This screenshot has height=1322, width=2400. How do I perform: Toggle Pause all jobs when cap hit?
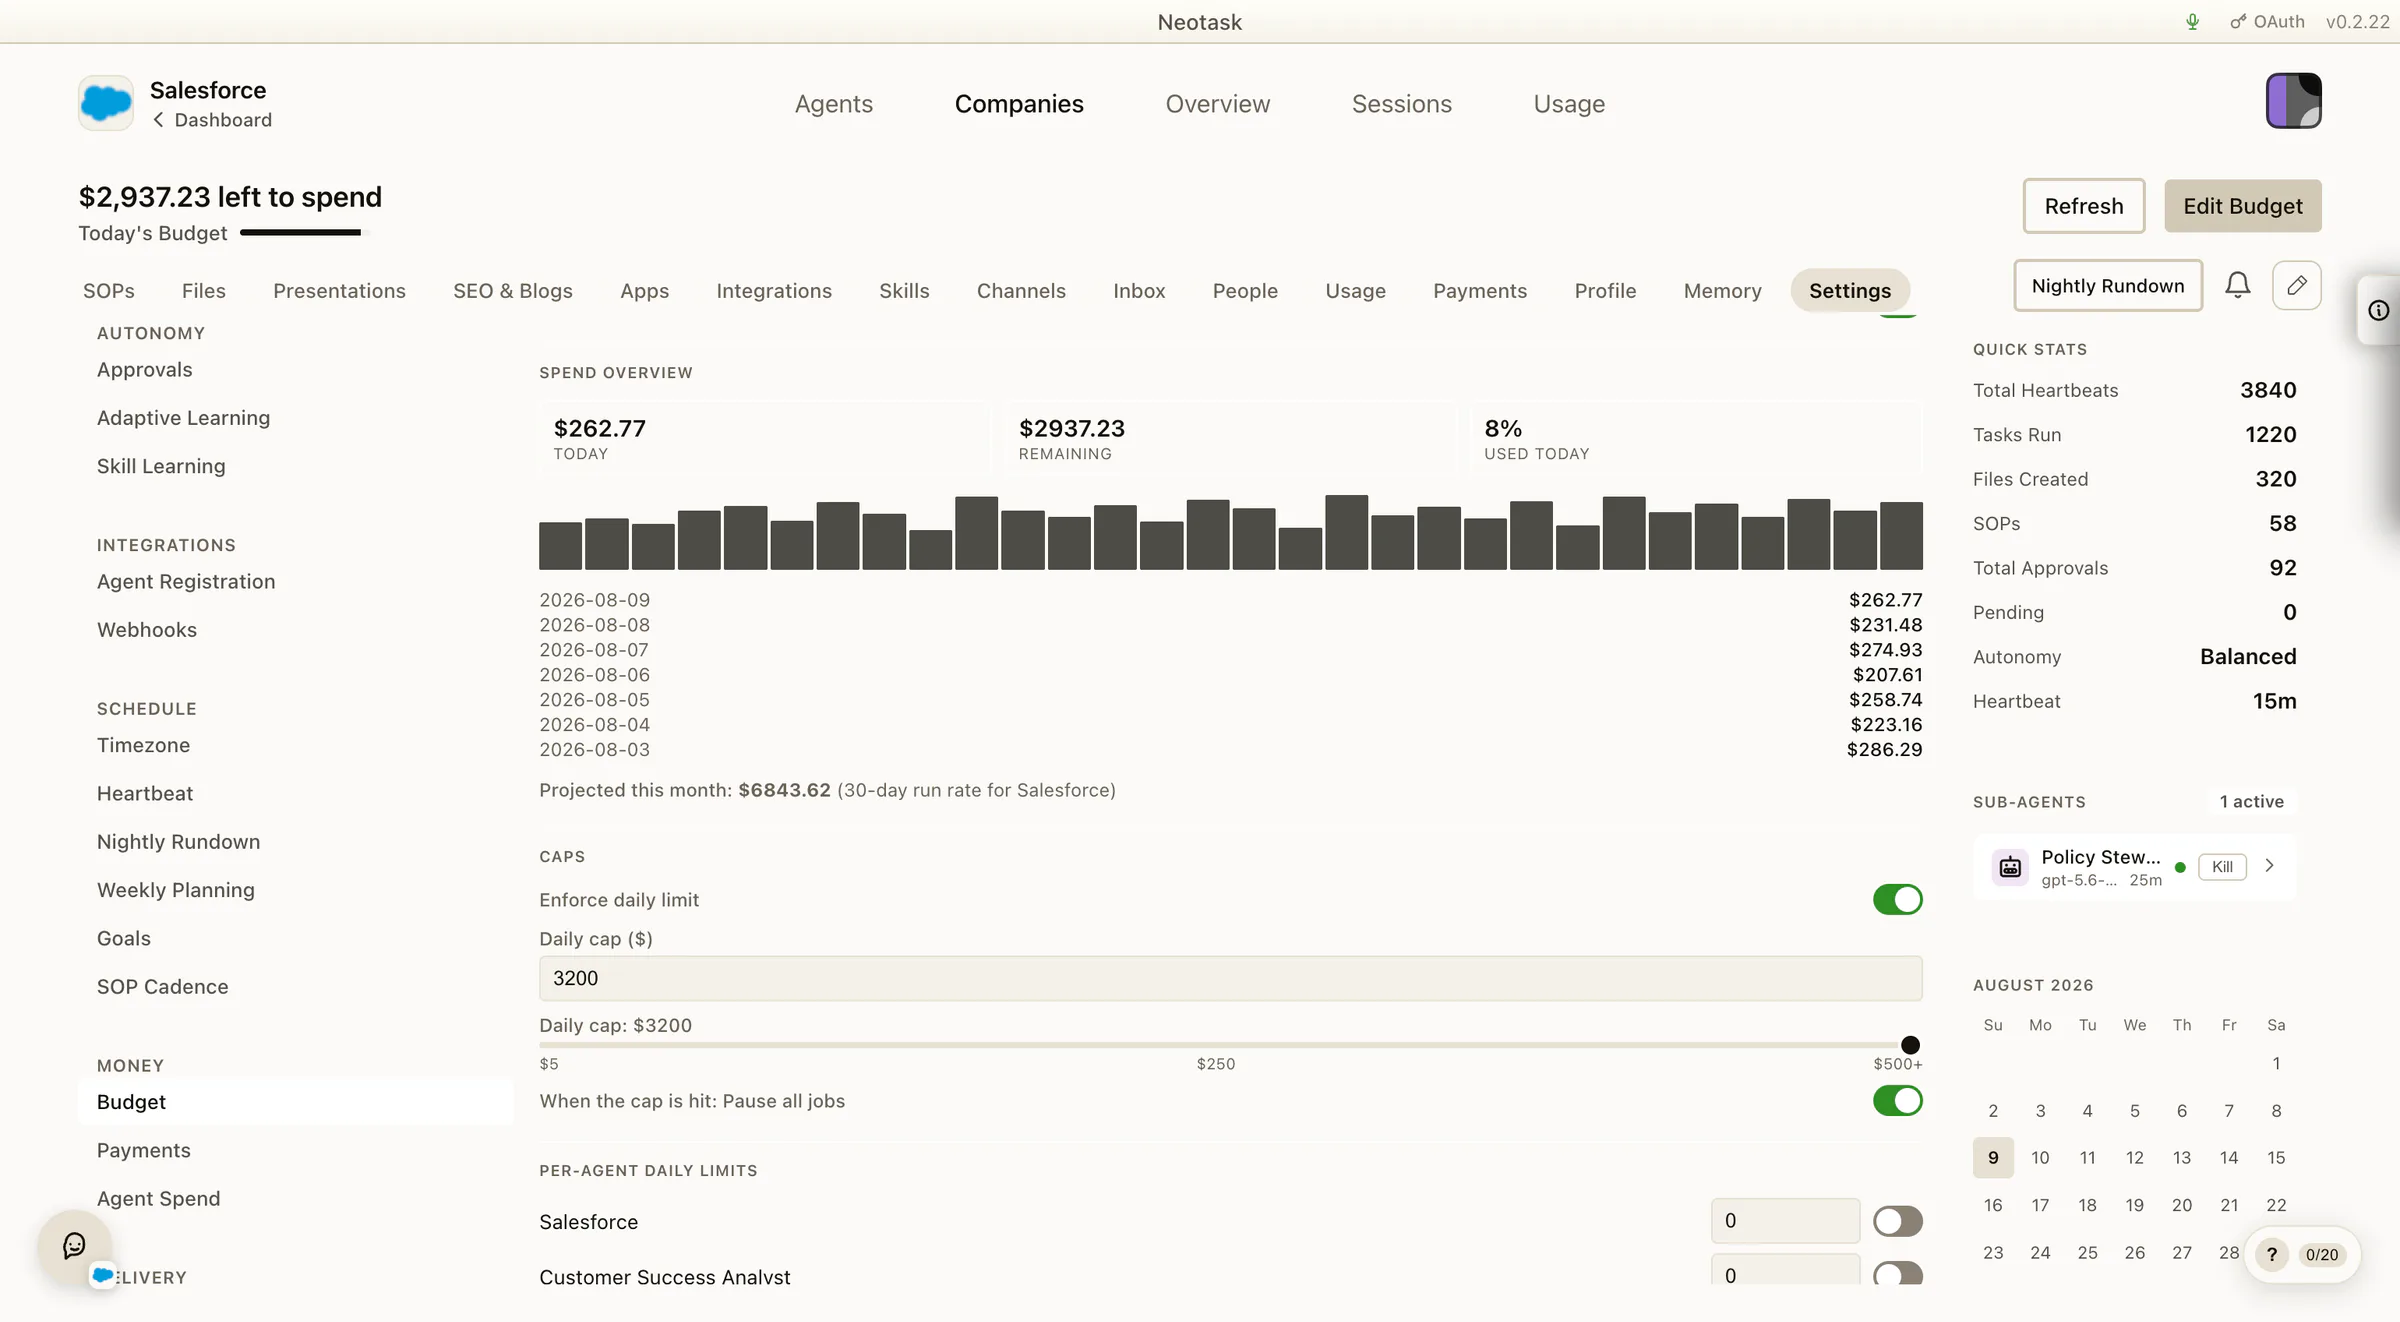click(x=1897, y=1100)
